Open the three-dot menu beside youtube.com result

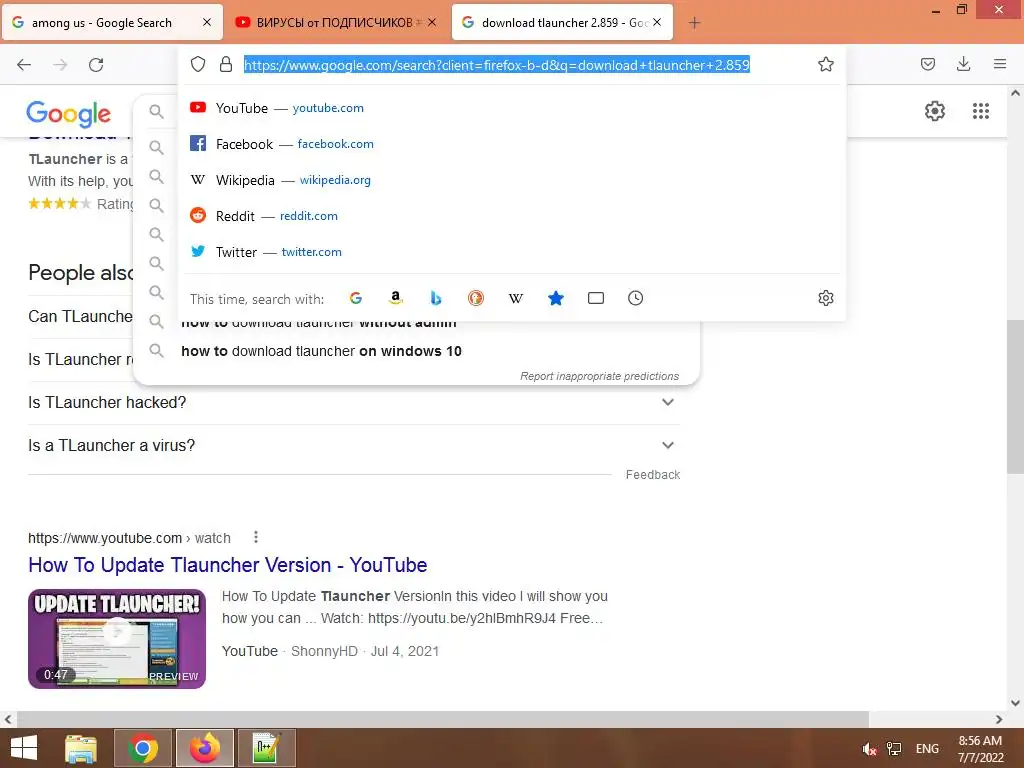point(256,537)
